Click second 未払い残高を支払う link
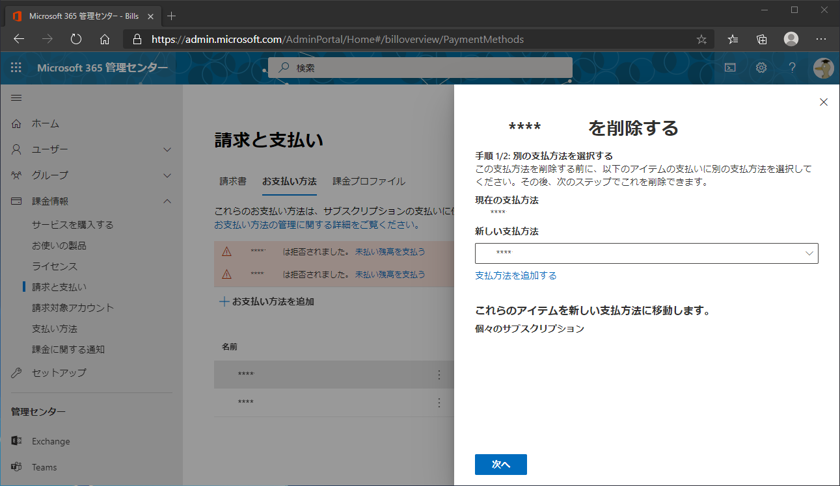 pos(390,274)
